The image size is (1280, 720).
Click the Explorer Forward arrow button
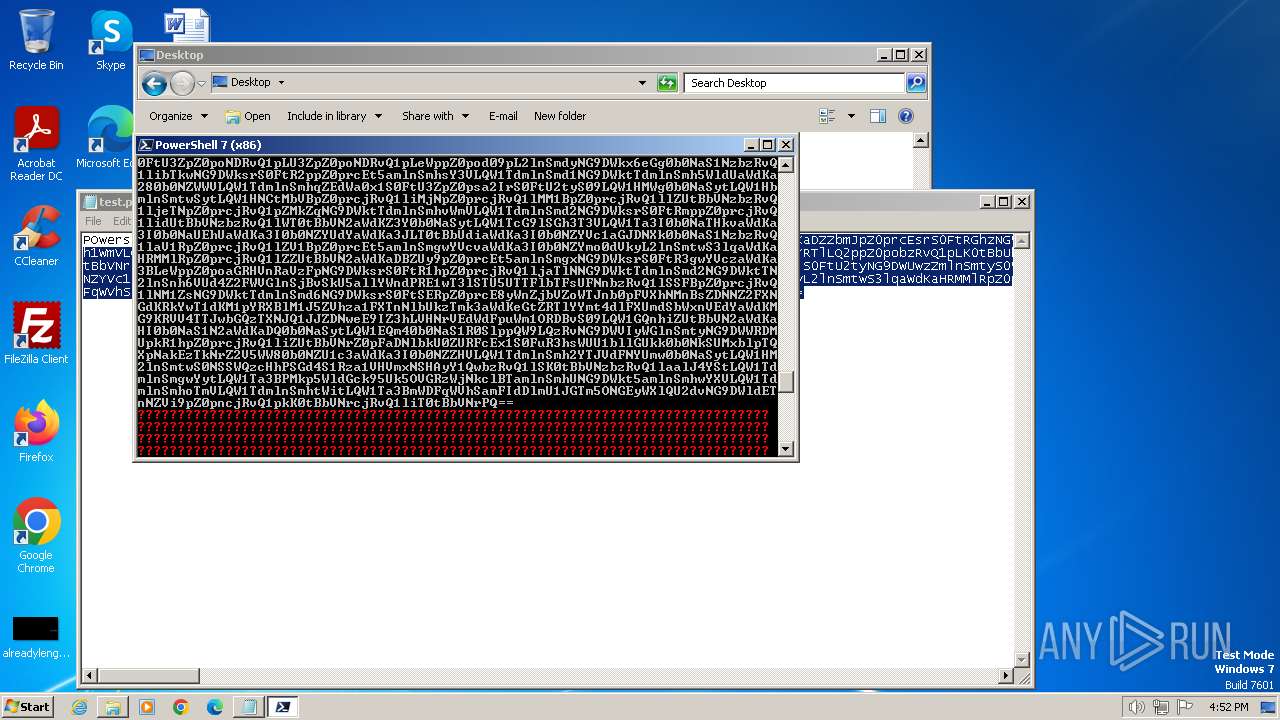[182, 83]
